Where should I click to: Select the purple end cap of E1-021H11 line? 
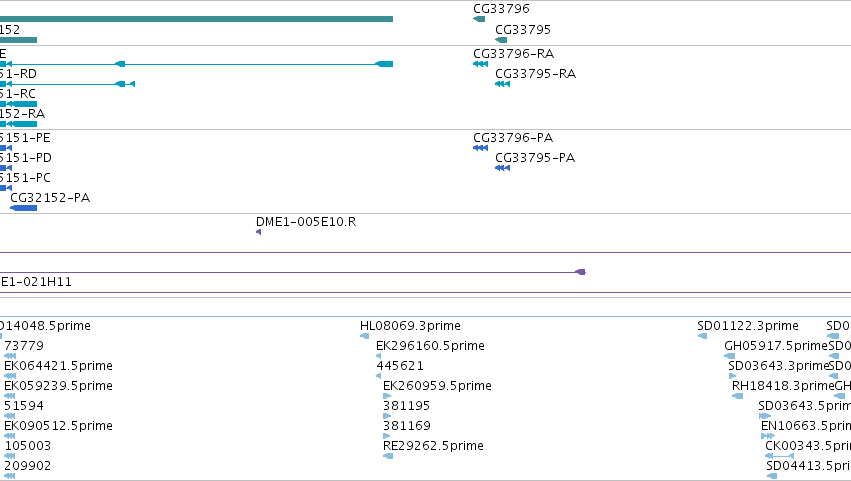point(581,272)
